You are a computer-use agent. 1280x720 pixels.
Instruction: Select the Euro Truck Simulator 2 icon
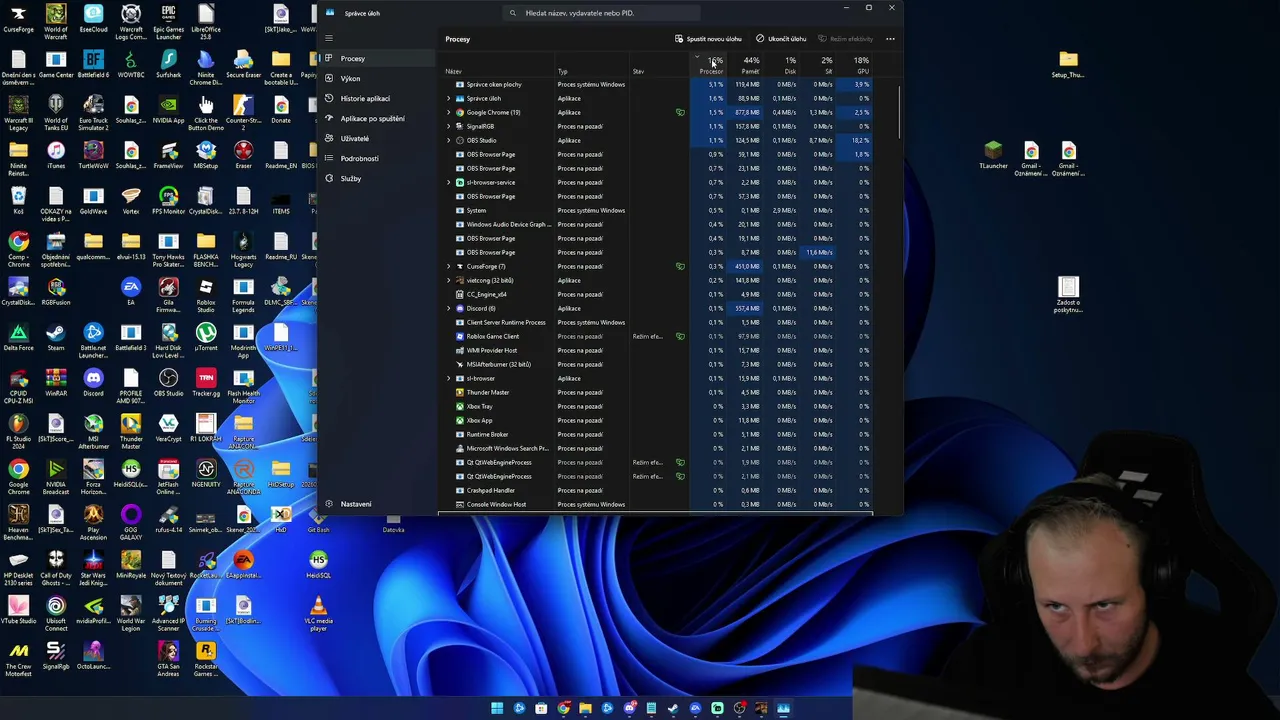[93, 112]
